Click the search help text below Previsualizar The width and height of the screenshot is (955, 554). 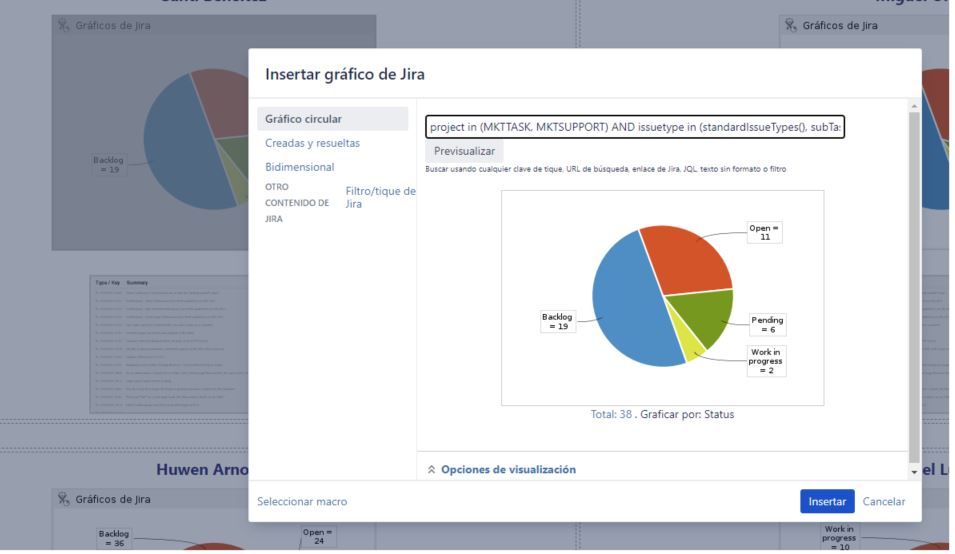click(x=605, y=169)
